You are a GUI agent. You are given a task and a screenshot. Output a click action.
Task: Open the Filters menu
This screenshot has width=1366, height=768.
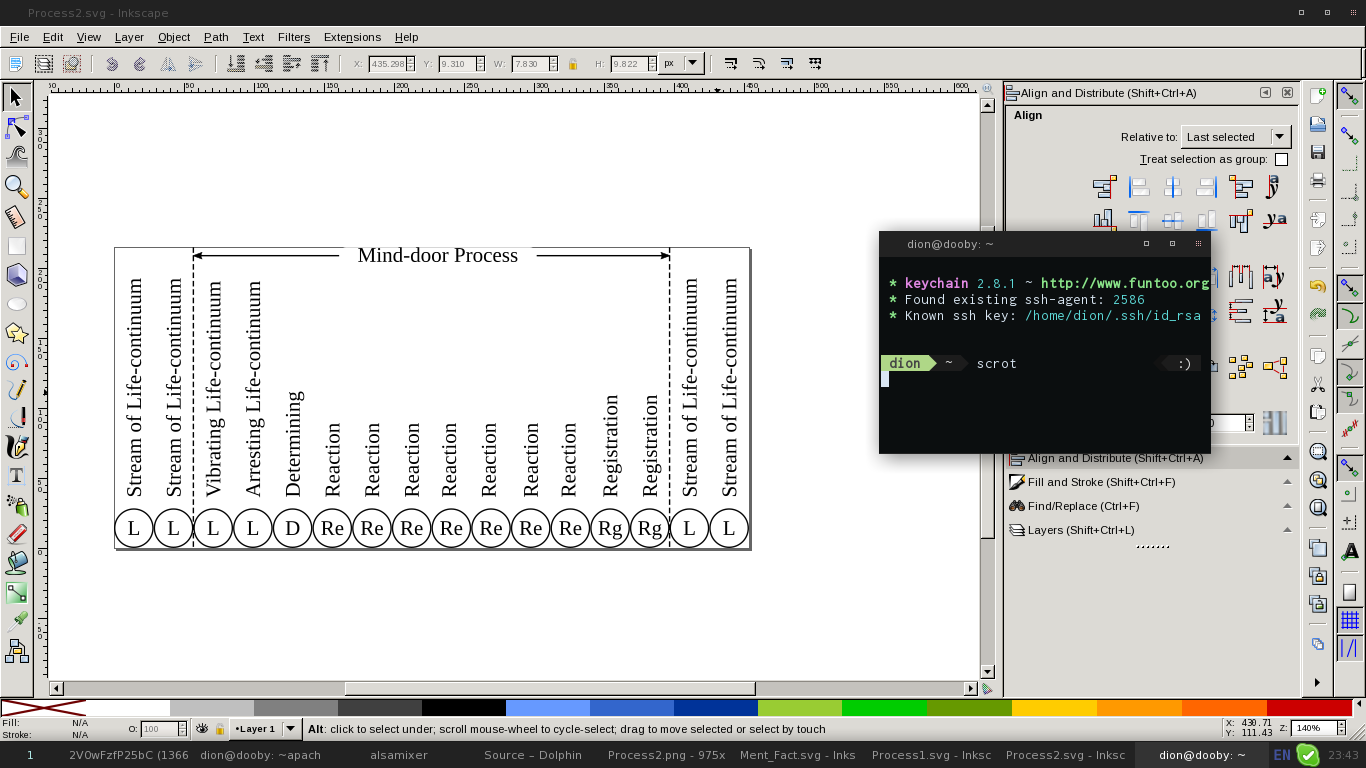(294, 37)
